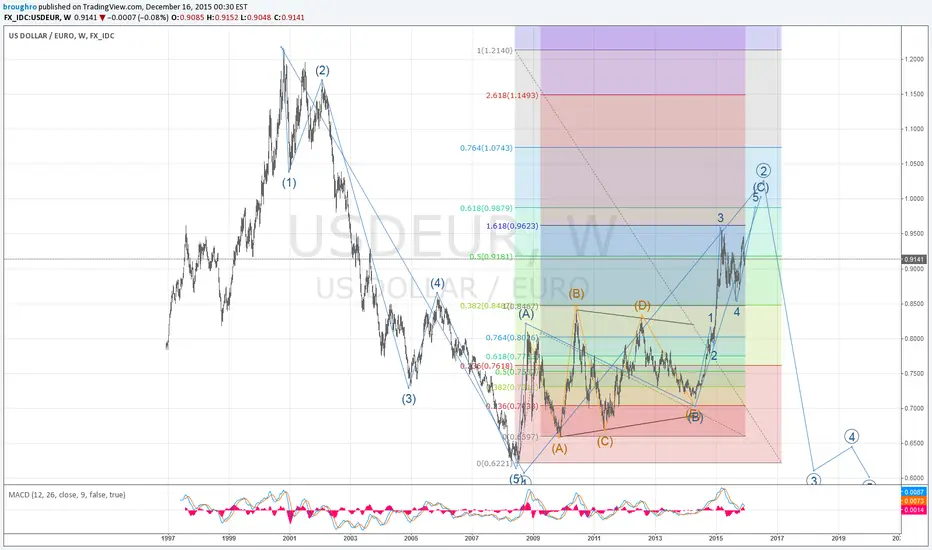932x550 pixels.
Task: Click the open value O:0.9085
Action: [x=187, y=18]
